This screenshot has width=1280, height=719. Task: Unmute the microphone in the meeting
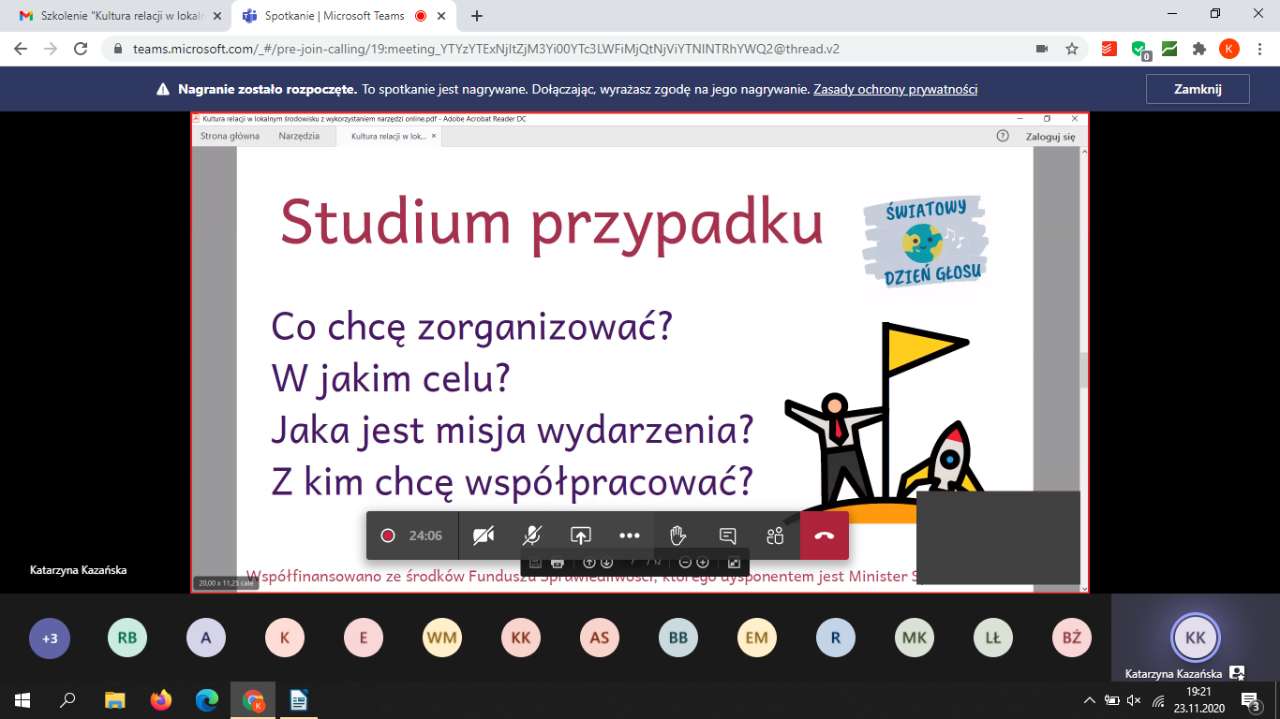pyautogui.click(x=532, y=536)
